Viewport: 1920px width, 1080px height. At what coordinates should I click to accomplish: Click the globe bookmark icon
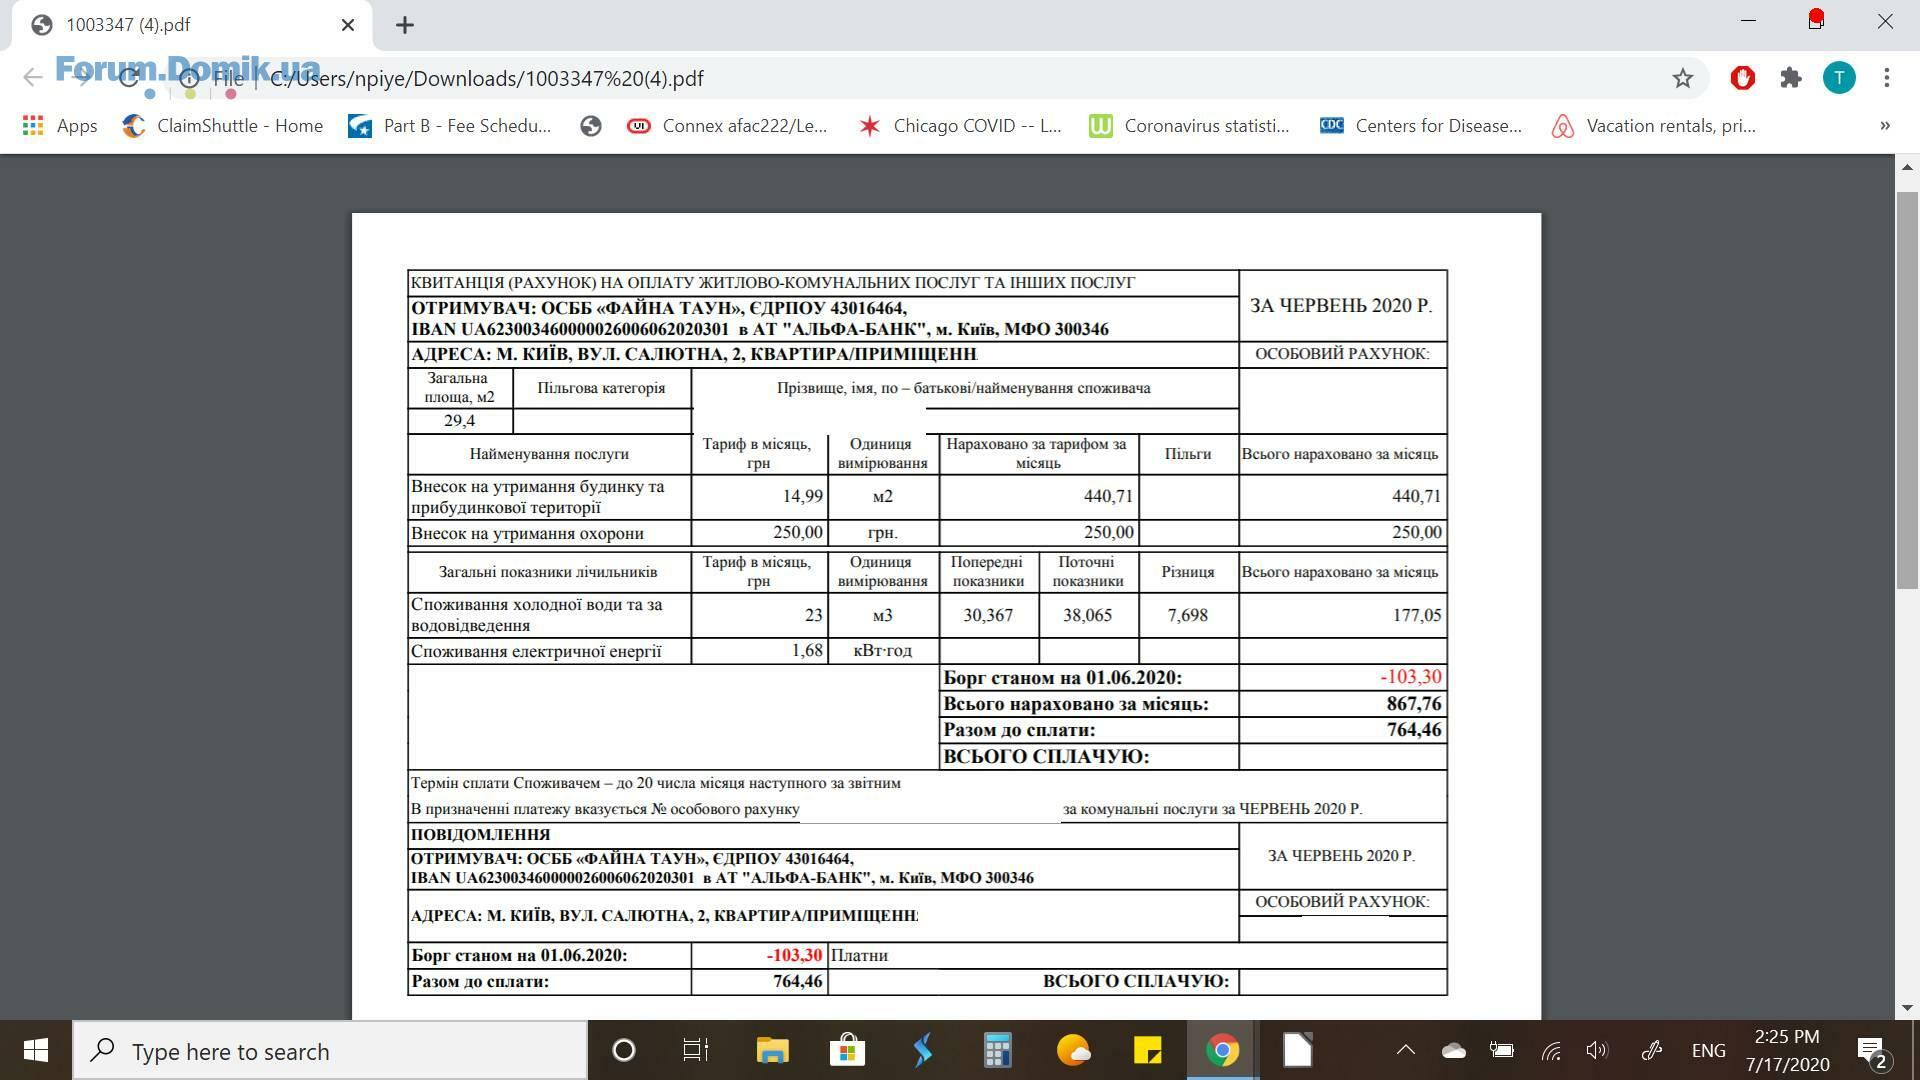click(591, 126)
